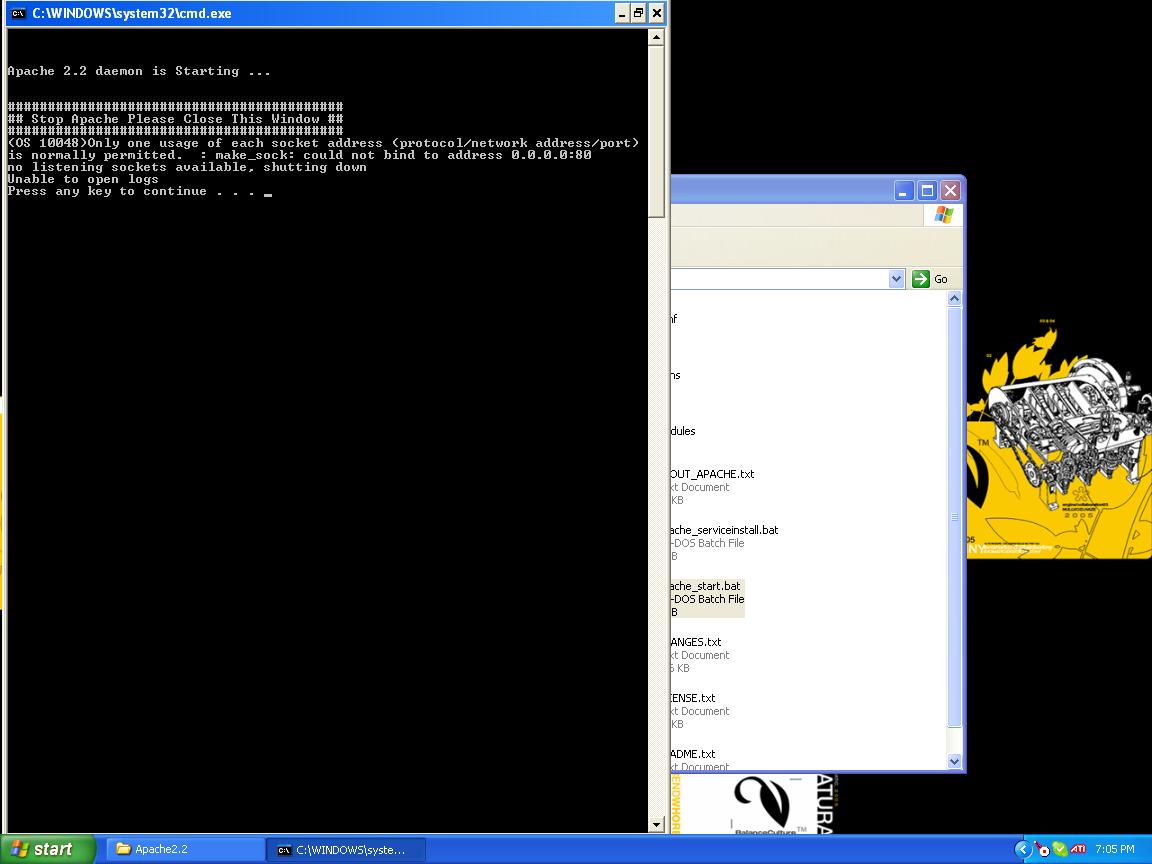
Task: Show hidden icons in the system tray
Action: click(x=1023, y=849)
